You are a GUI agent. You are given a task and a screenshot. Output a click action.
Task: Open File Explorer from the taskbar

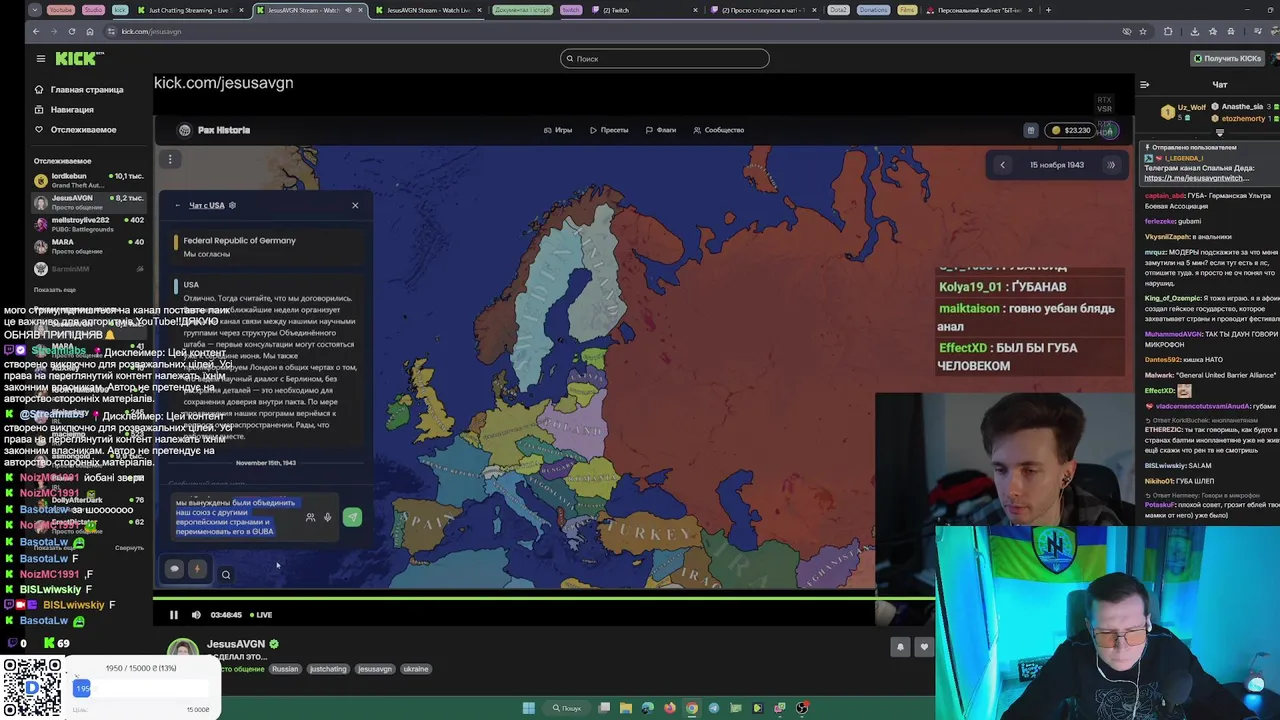click(626, 708)
